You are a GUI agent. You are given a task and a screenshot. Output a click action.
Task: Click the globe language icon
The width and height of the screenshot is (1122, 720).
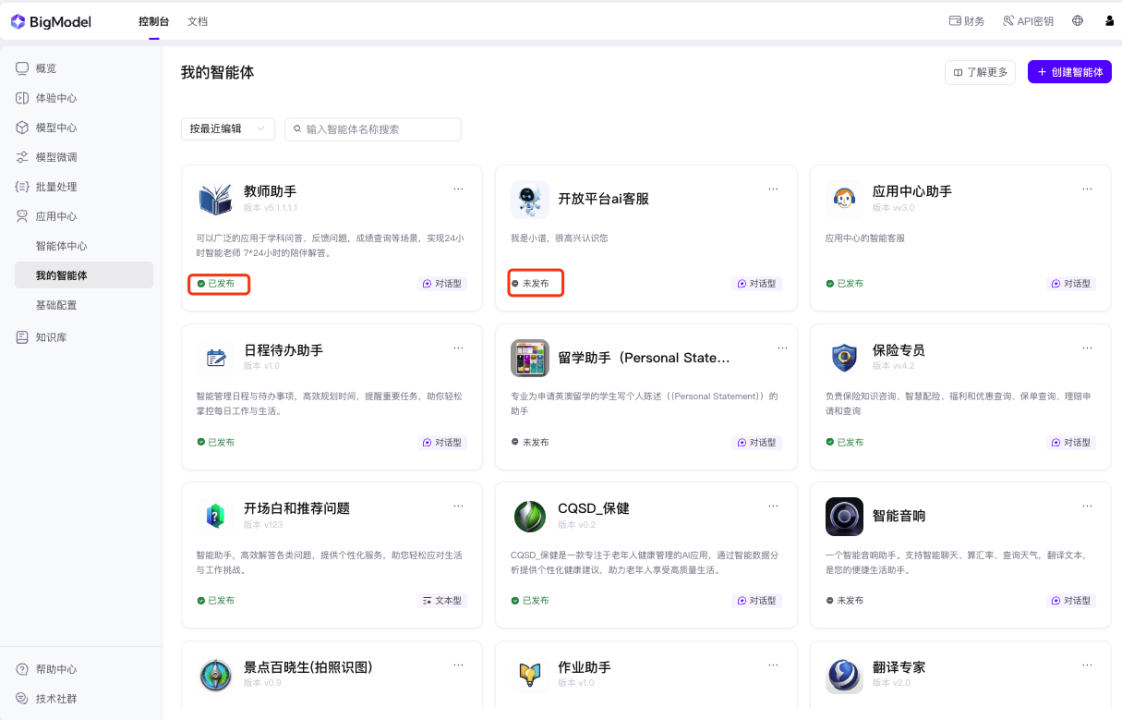point(1078,21)
